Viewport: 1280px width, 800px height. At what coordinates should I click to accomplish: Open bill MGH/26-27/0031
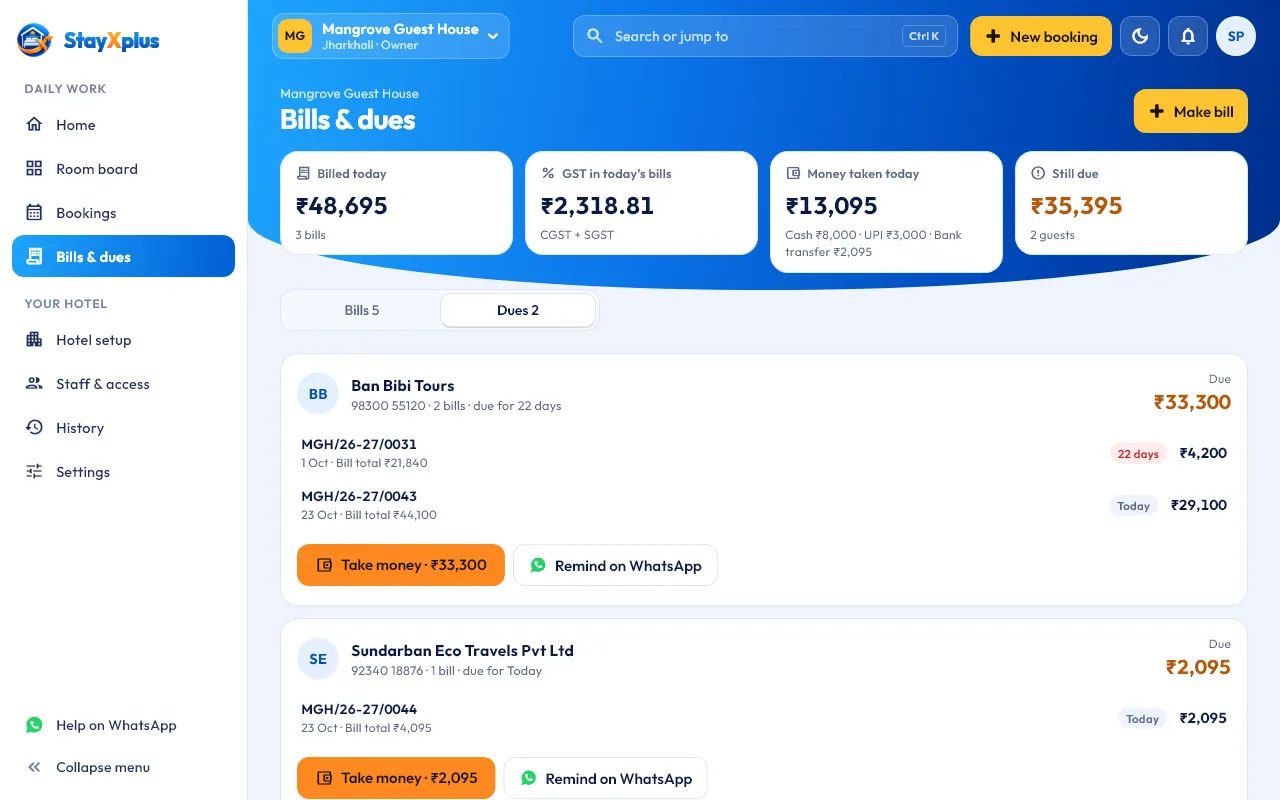point(764,453)
